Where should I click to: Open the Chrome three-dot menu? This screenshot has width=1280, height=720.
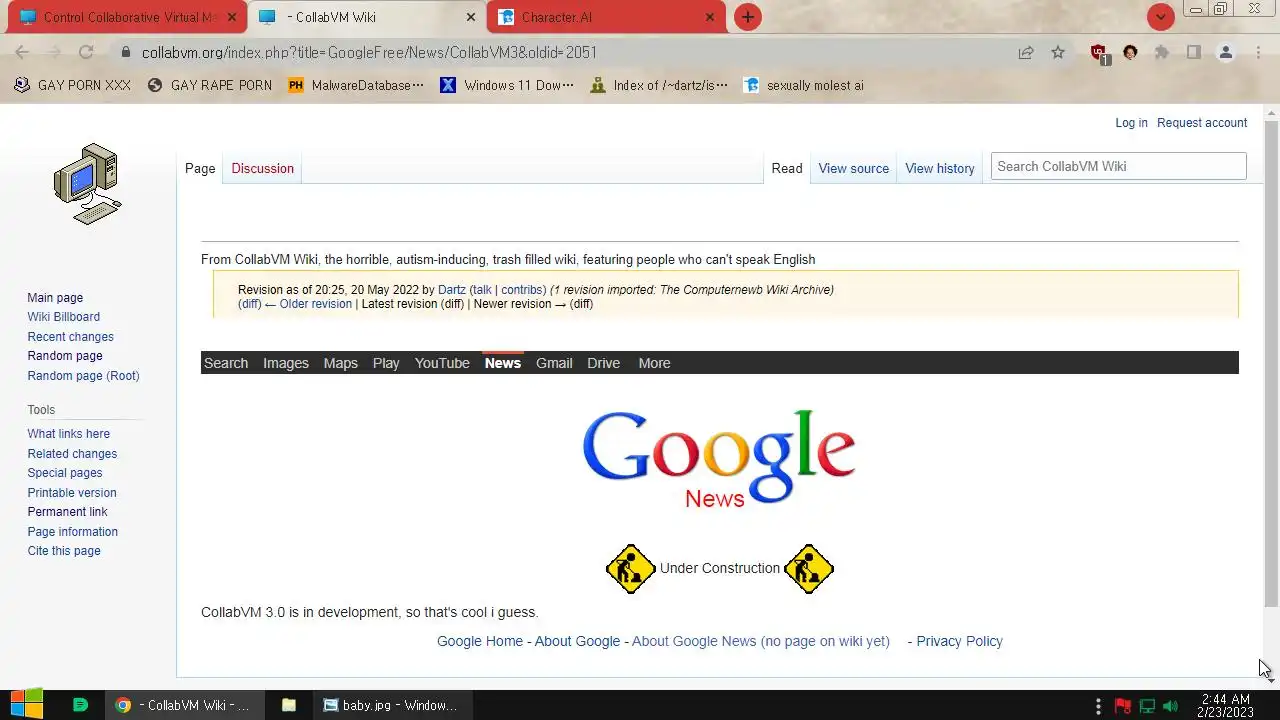(1258, 52)
